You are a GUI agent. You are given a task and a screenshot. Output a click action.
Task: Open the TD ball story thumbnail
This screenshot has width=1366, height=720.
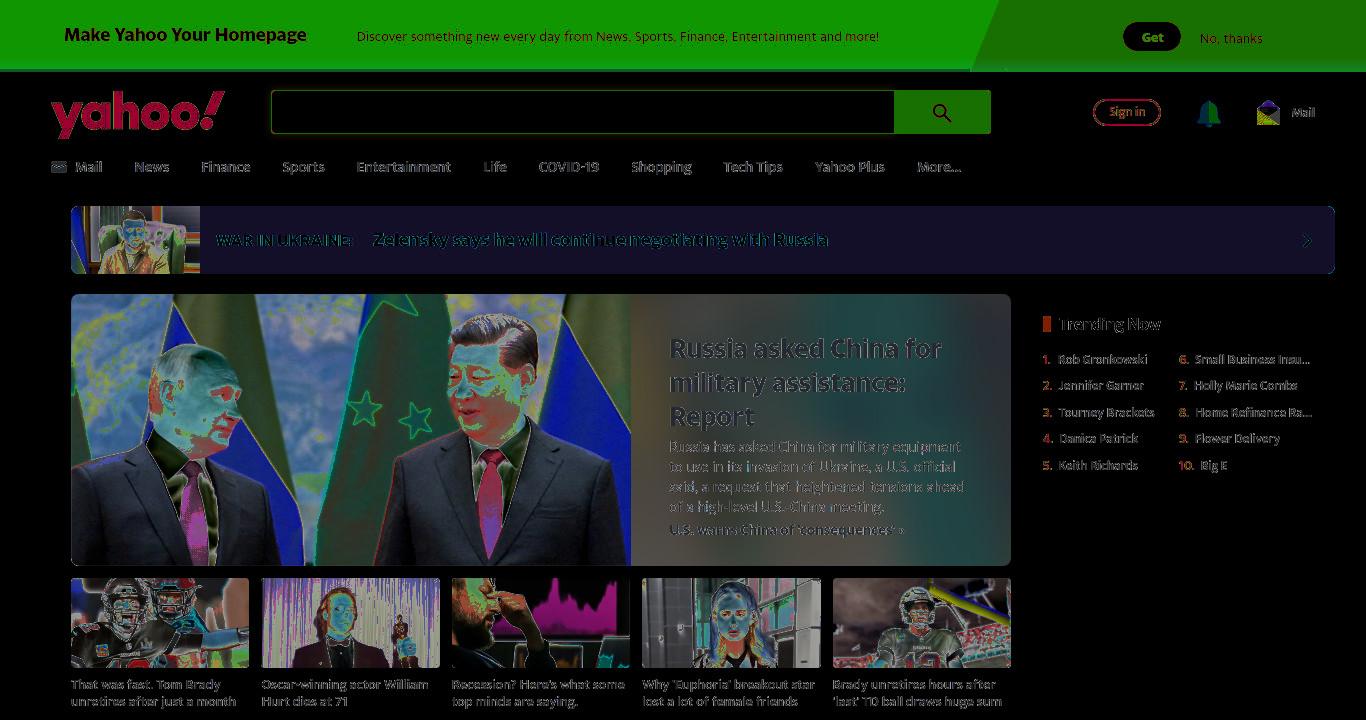point(922,623)
